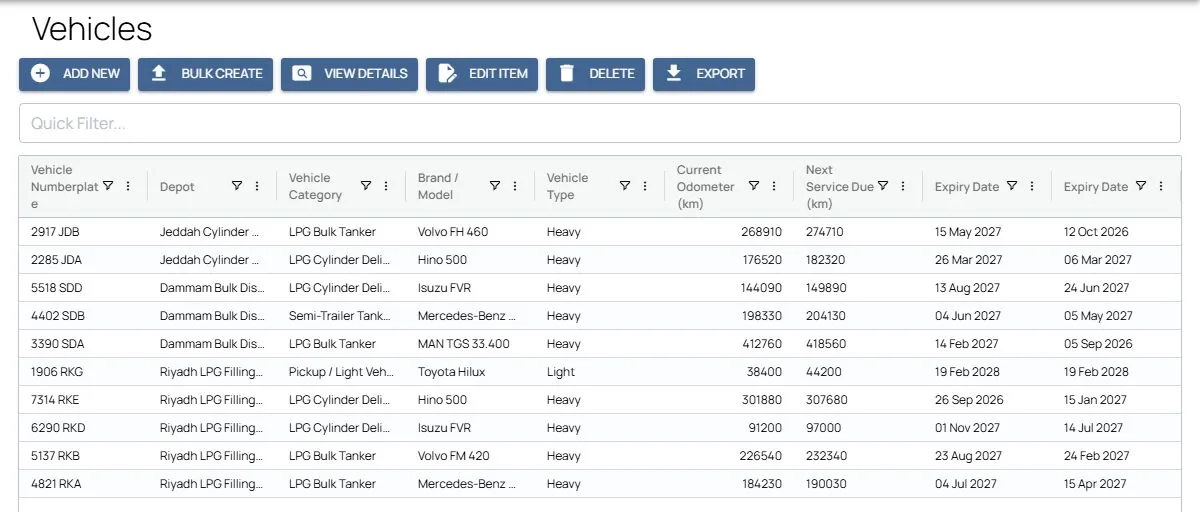This screenshot has height=512, width=1200.
Task: Sort by the Depot header label
Action: click(177, 186)
